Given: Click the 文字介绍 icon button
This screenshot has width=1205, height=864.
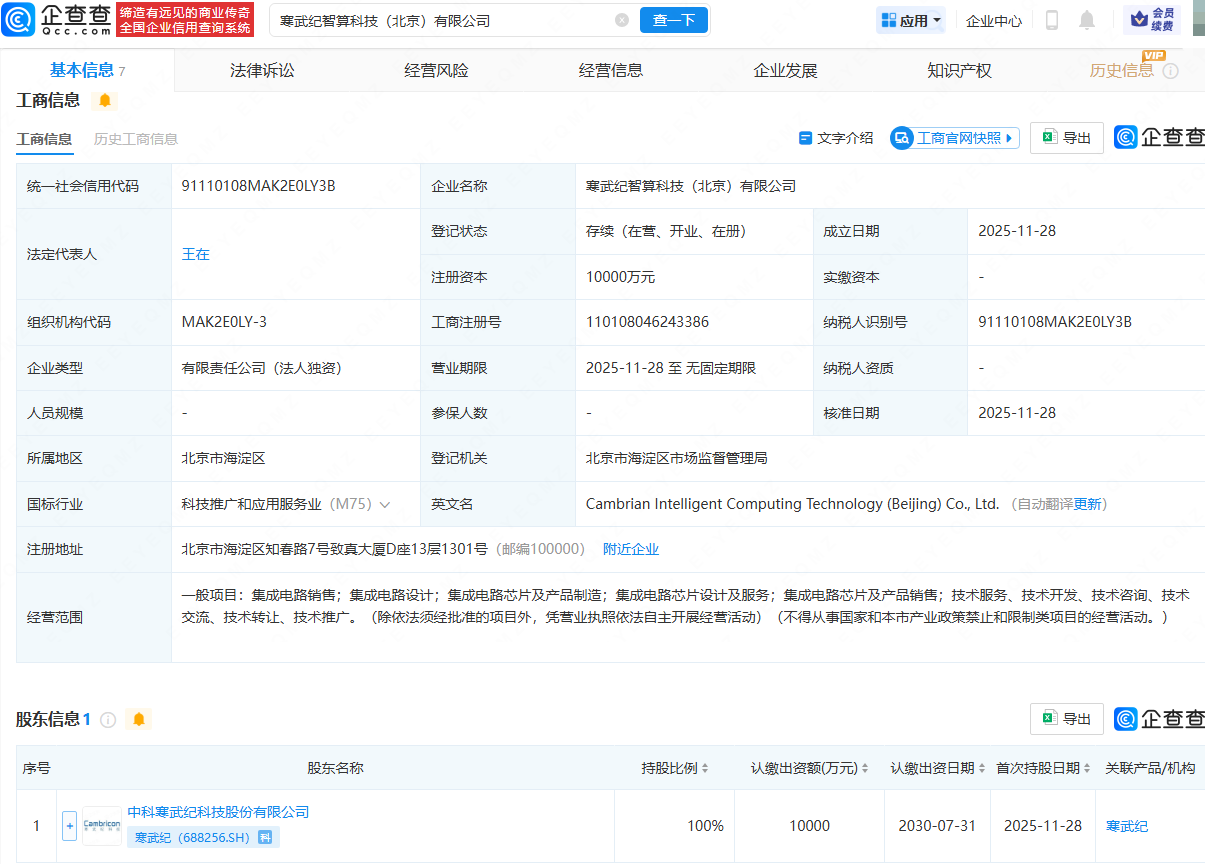Looking at the screenshot, I should point(806,138).
